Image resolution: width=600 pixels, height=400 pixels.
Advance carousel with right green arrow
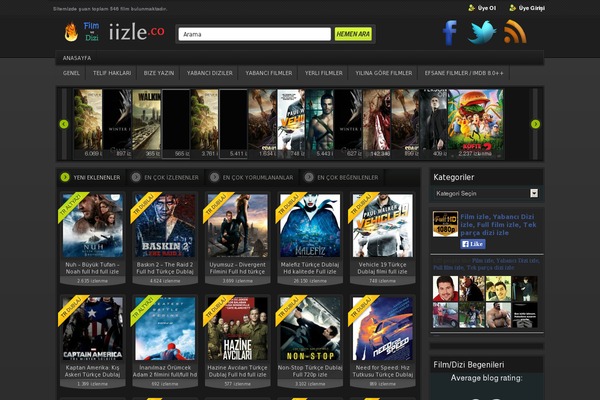click(535, 124)
